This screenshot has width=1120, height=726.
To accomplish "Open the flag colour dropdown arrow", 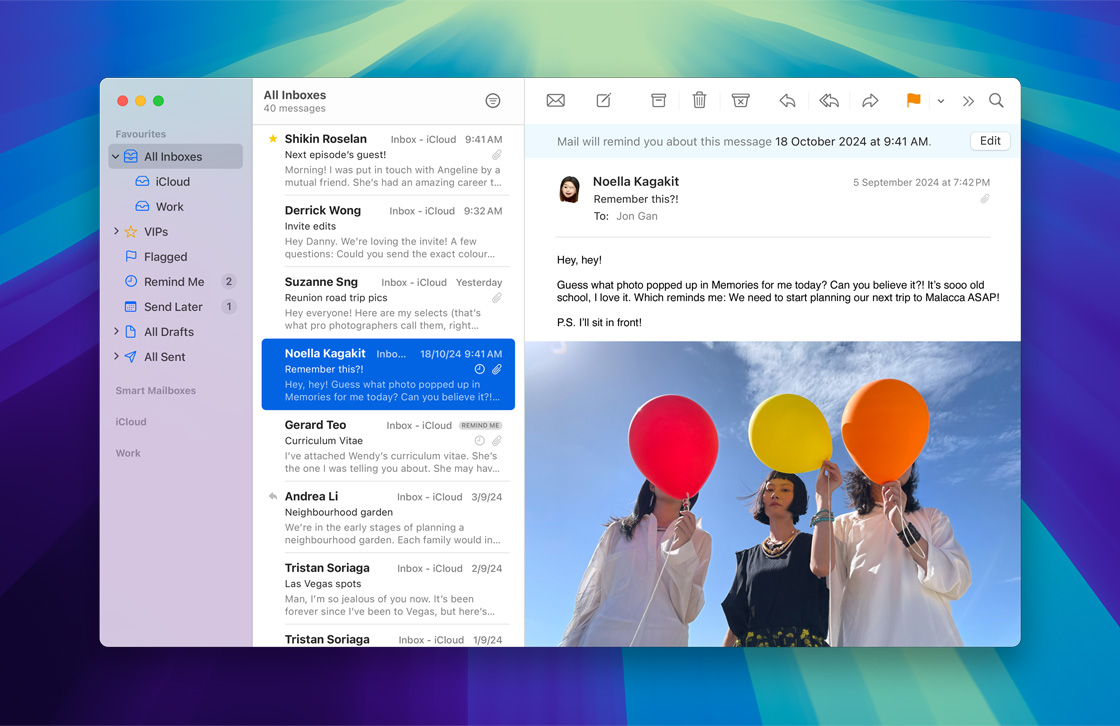I will [x=941, y=101].
